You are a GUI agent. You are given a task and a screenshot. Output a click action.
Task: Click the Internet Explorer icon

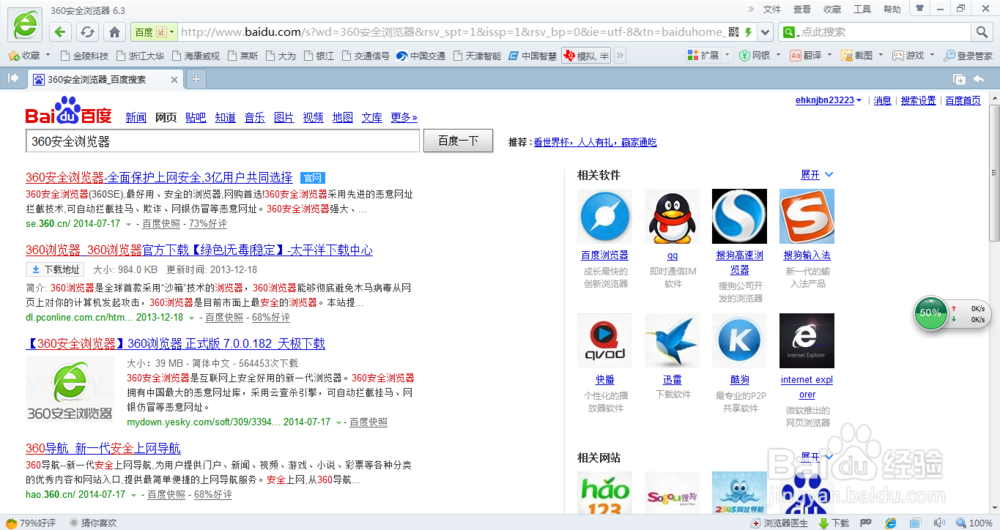(x=807, y=341)
